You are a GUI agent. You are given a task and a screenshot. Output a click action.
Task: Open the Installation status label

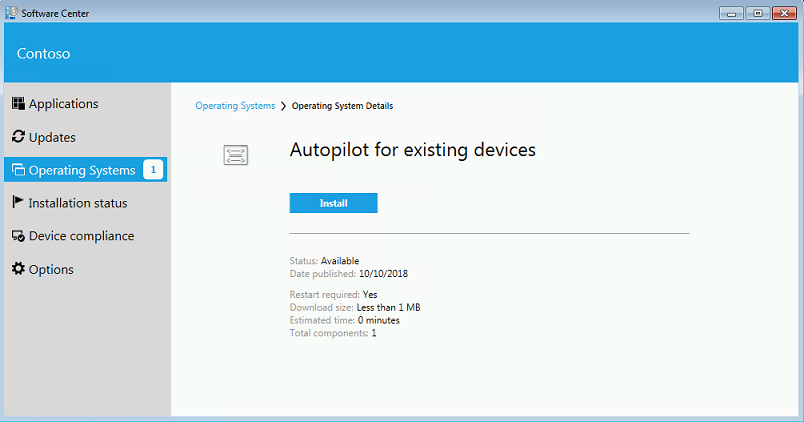click(78, 203)
